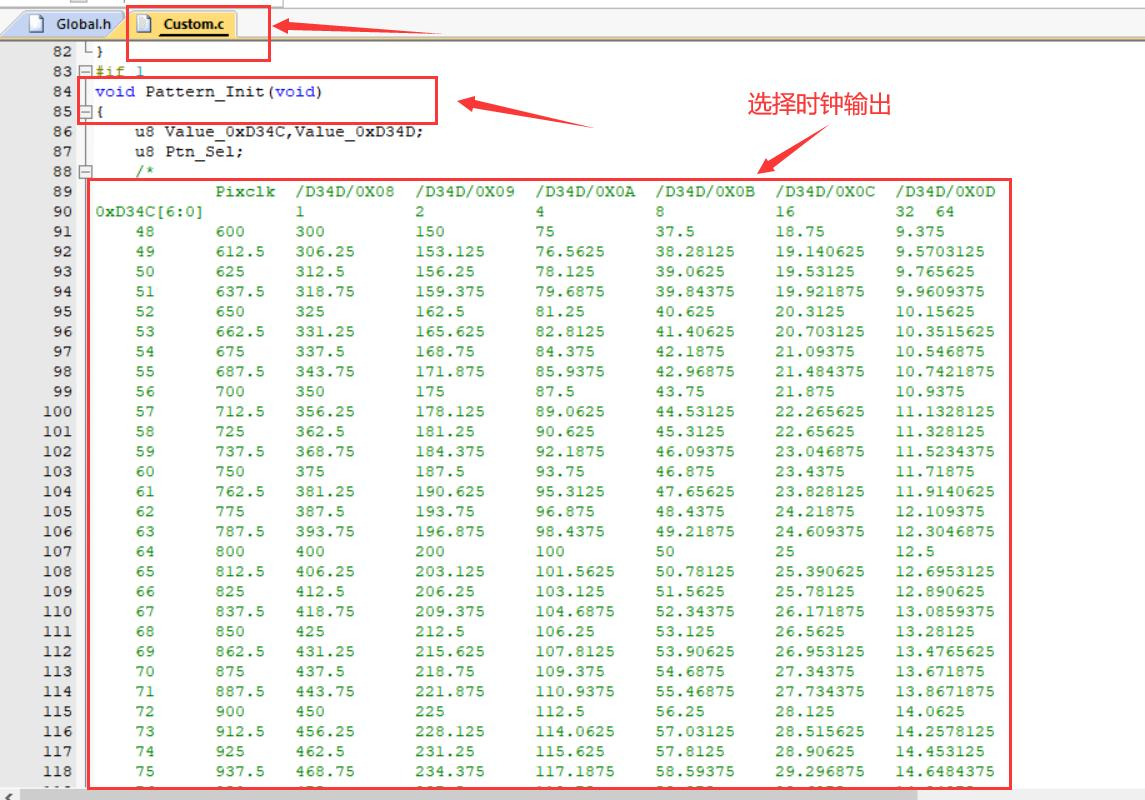Click the value '112.5' on line 115
1145x800 pixels.
[560, 712]
